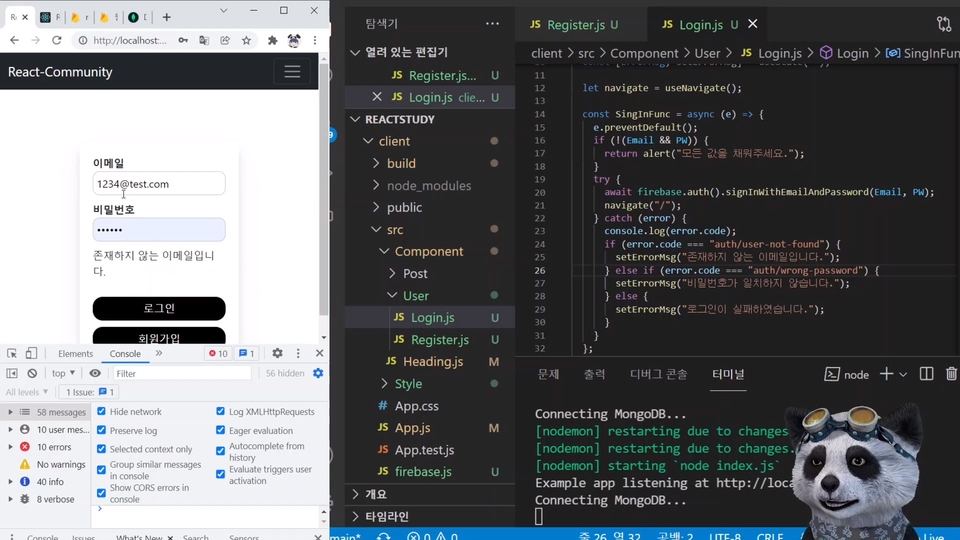960x540 pixels.
Task: Open the top context dropdown
Action: [63, 373]
